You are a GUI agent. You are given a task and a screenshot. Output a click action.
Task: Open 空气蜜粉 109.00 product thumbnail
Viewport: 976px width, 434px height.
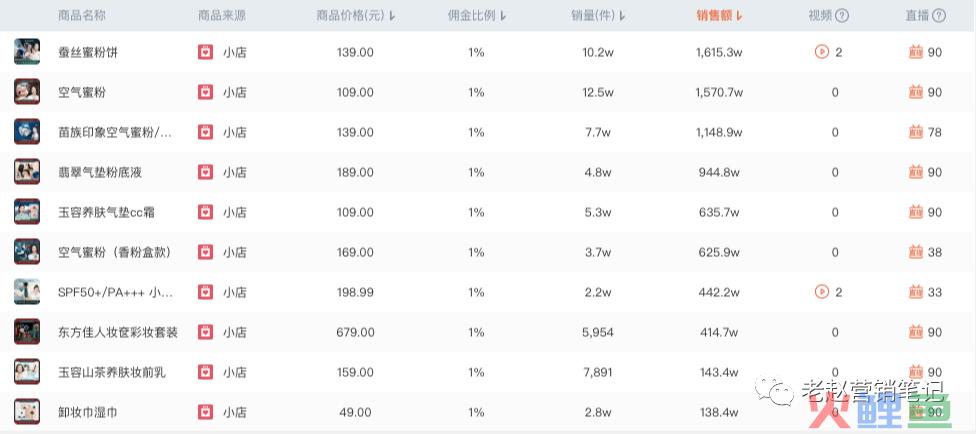[27, 92]
